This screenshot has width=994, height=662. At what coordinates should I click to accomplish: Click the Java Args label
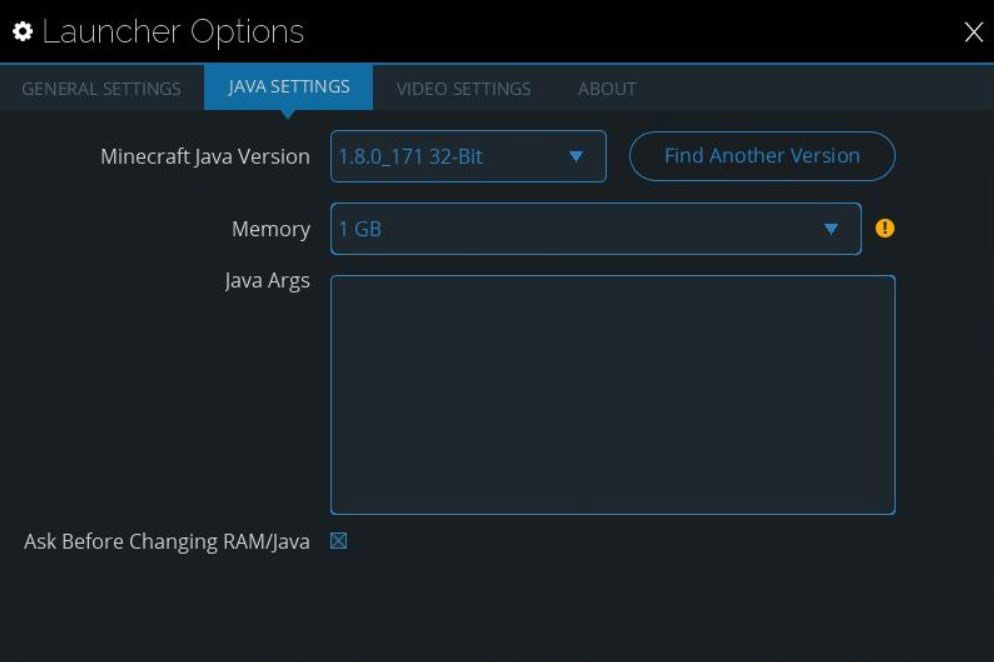coord(267,281)
